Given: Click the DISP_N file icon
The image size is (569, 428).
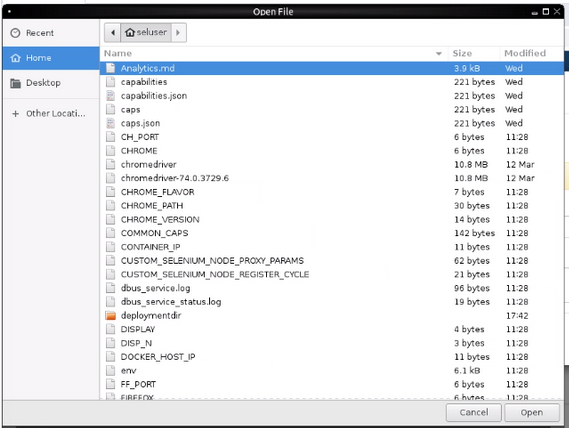Looking at the screenshot, I should tap(111, 343).
